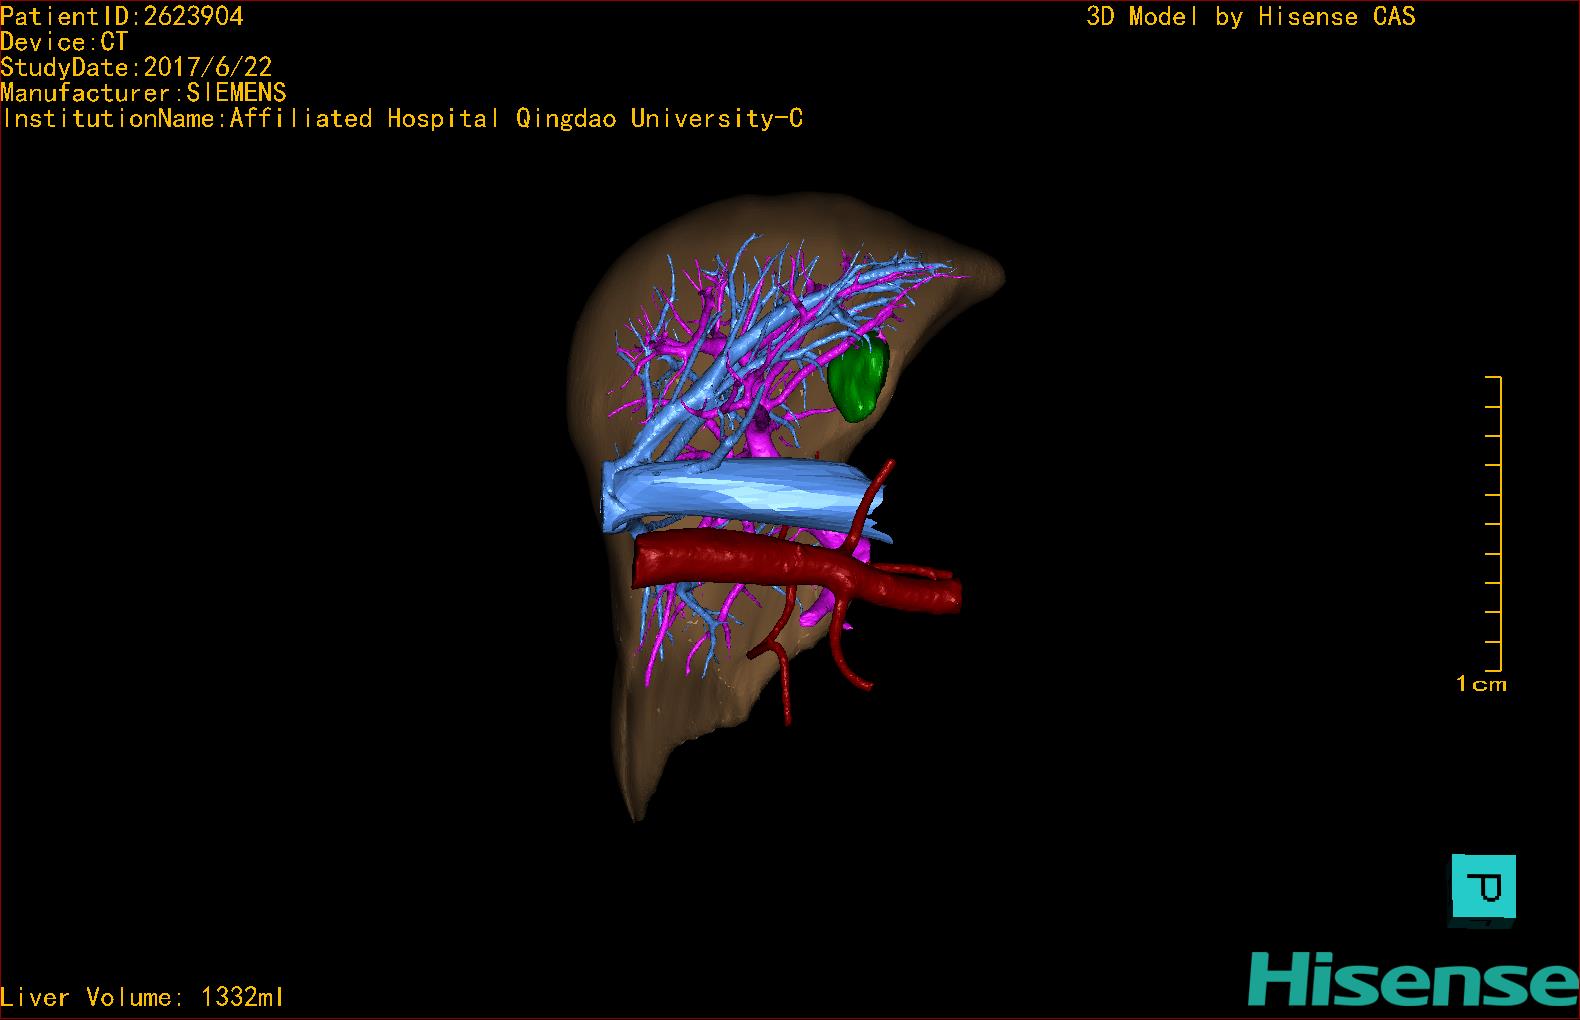Viewport: 1580px width, 1020px height.
Task: Click the Manufacturer:SIEMENS line
Action: click(x=144, y=93)
